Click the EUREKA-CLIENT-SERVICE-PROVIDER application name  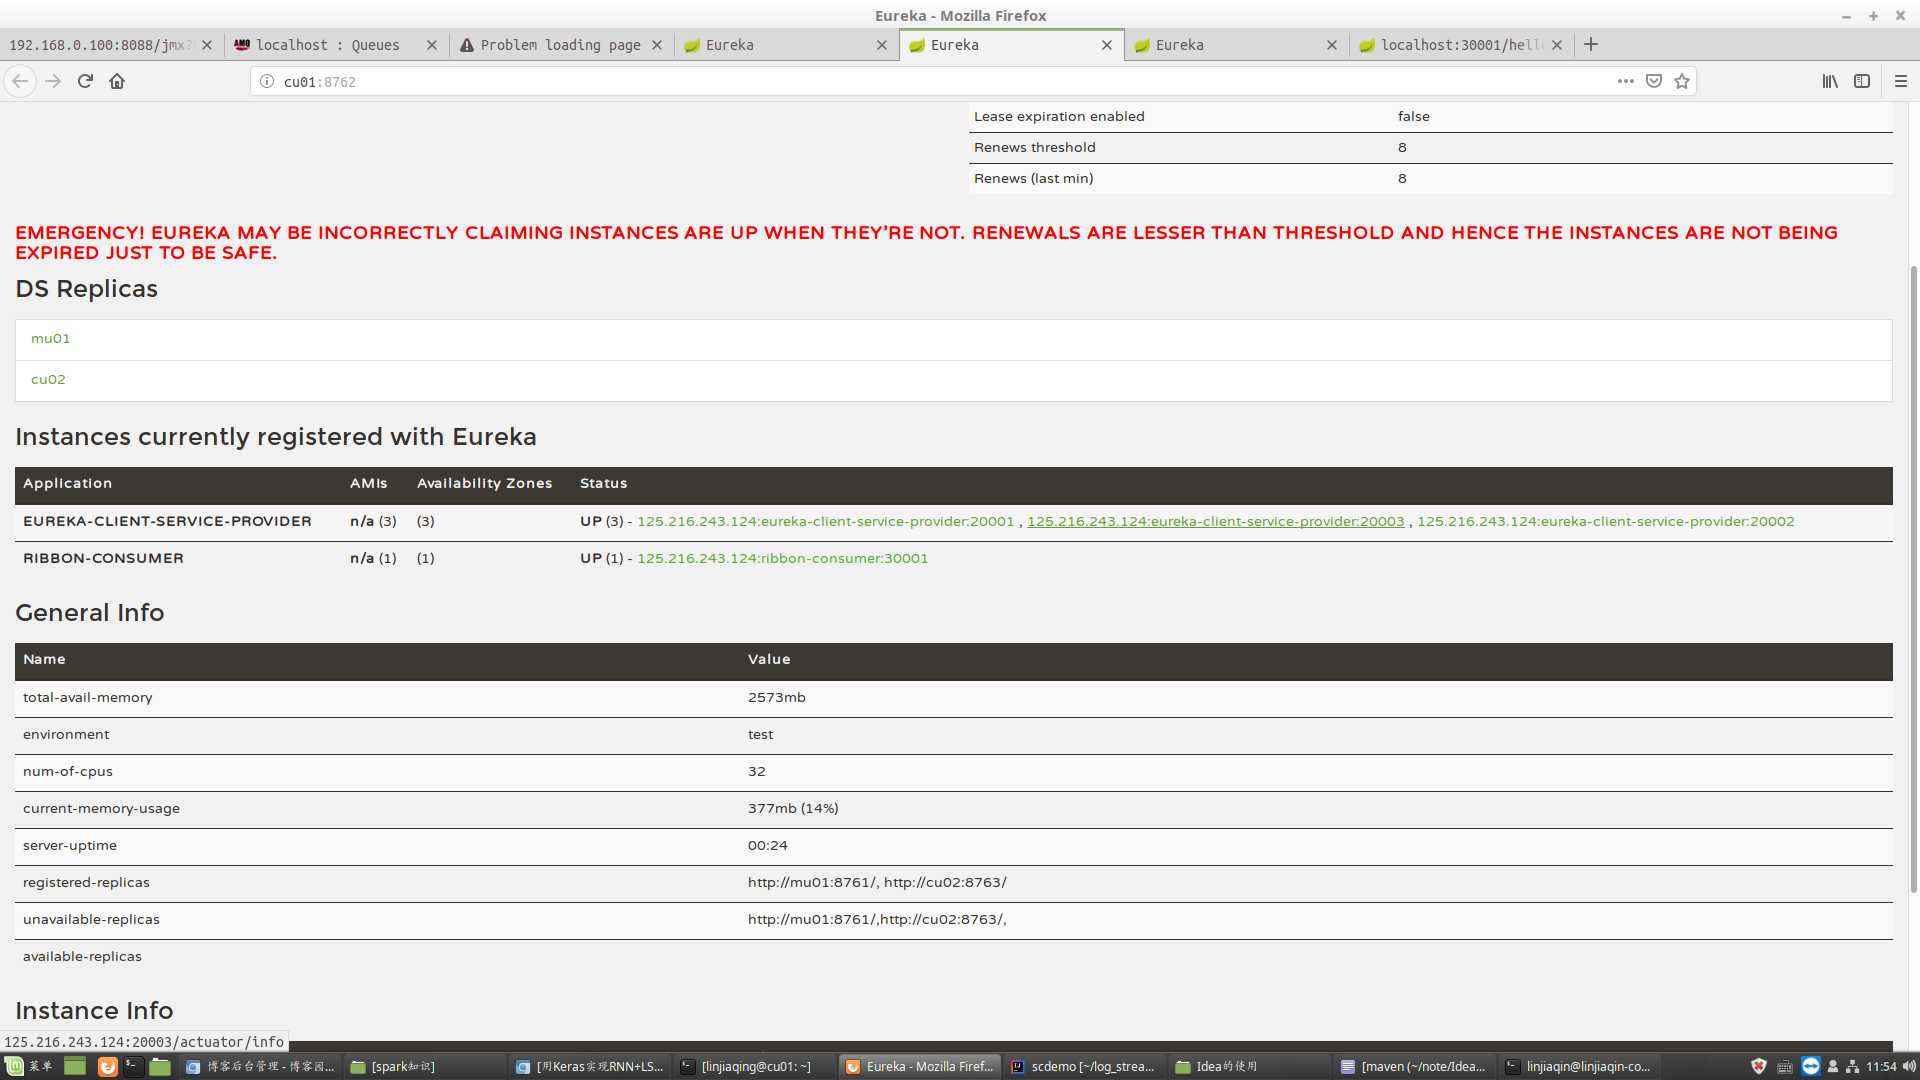point(167,522)
